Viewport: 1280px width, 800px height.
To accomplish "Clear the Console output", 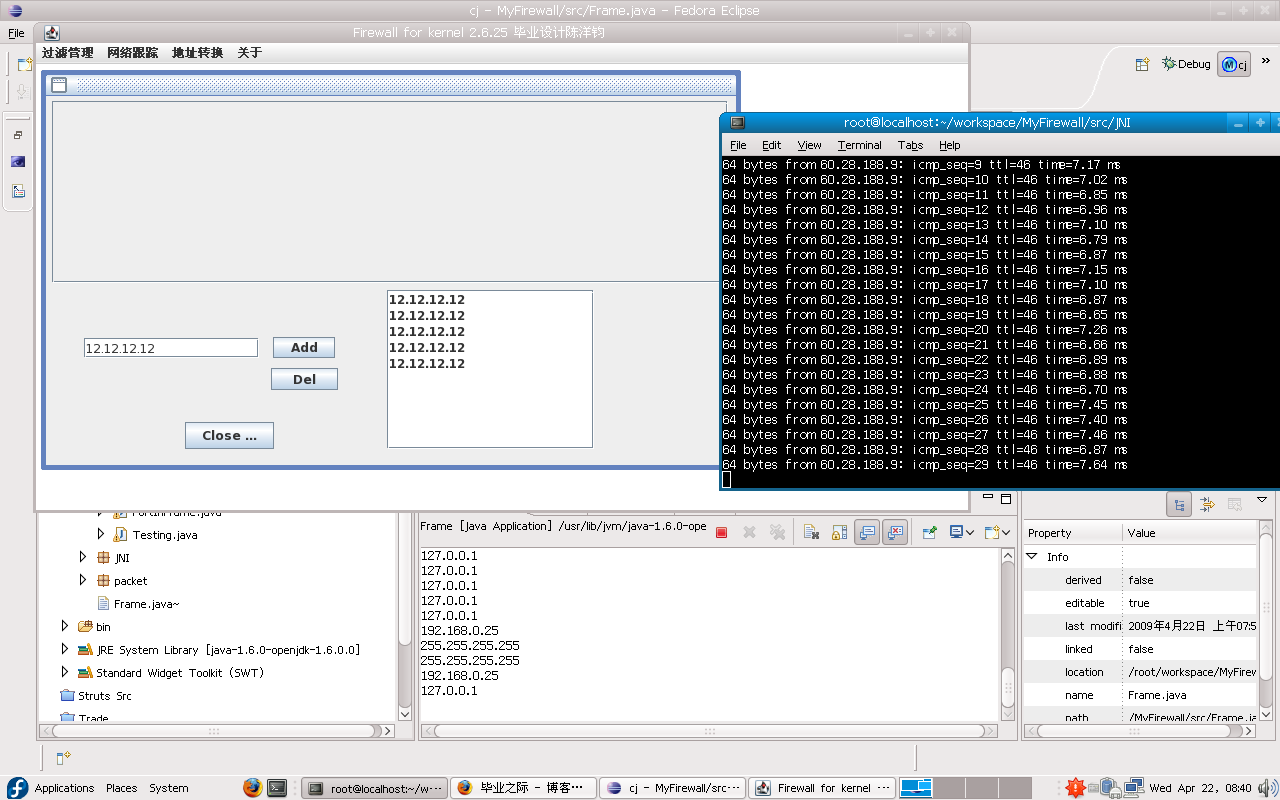I will tap(811, 533).
